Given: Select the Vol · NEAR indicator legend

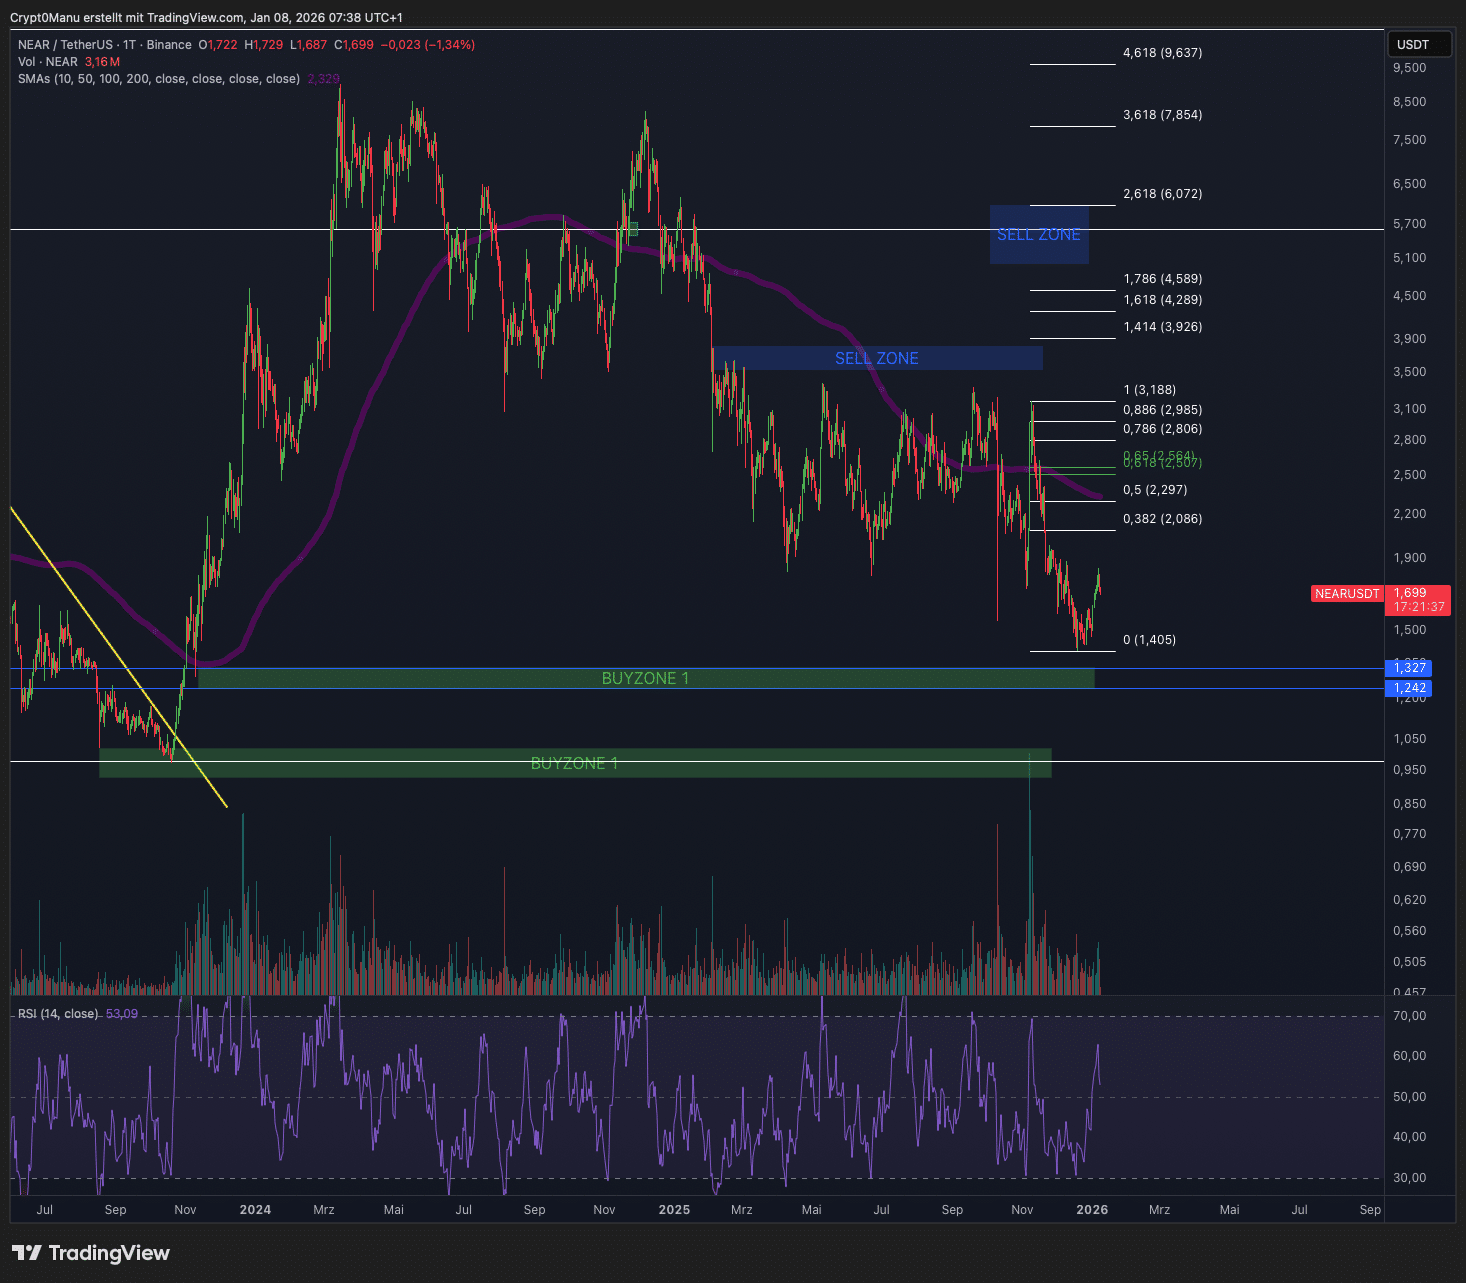Looking at the screenshot, I should (48, 62).
